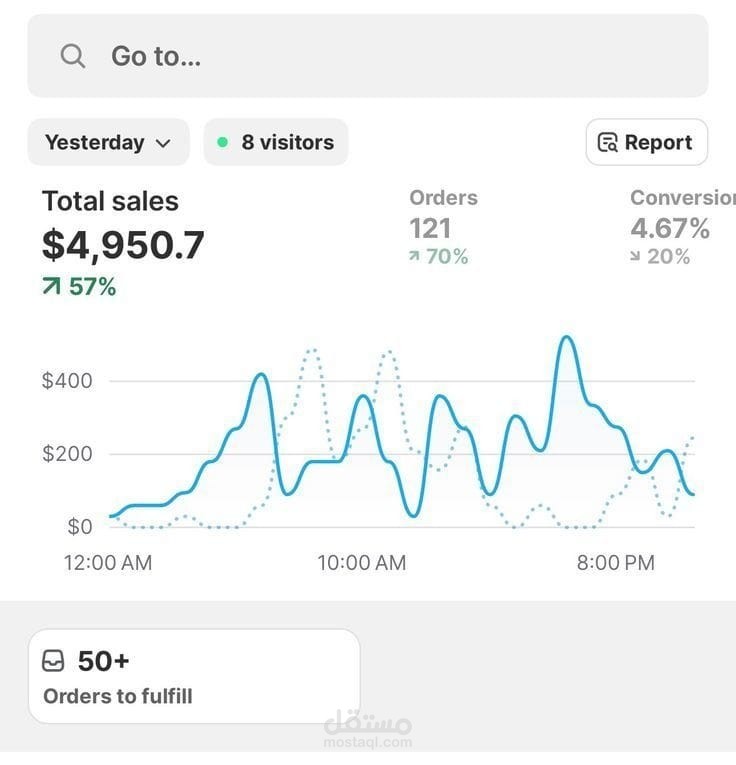
Task: Click the search magnifier icon
Action: (x=73, y=56)
